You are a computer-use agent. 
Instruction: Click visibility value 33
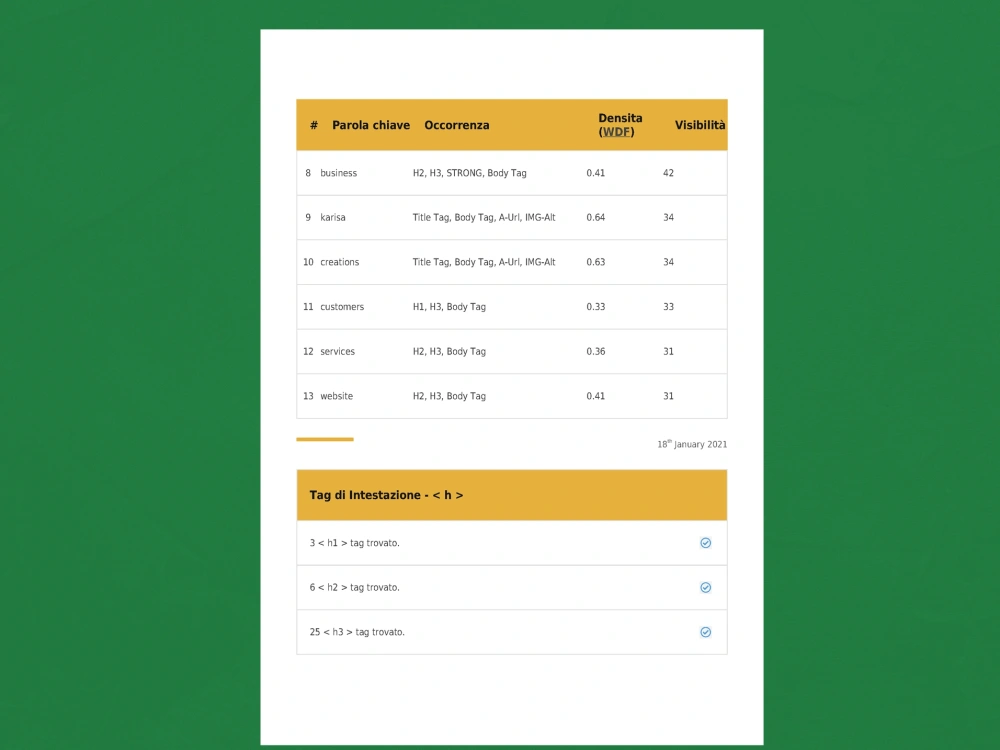(x=668, y=307)
